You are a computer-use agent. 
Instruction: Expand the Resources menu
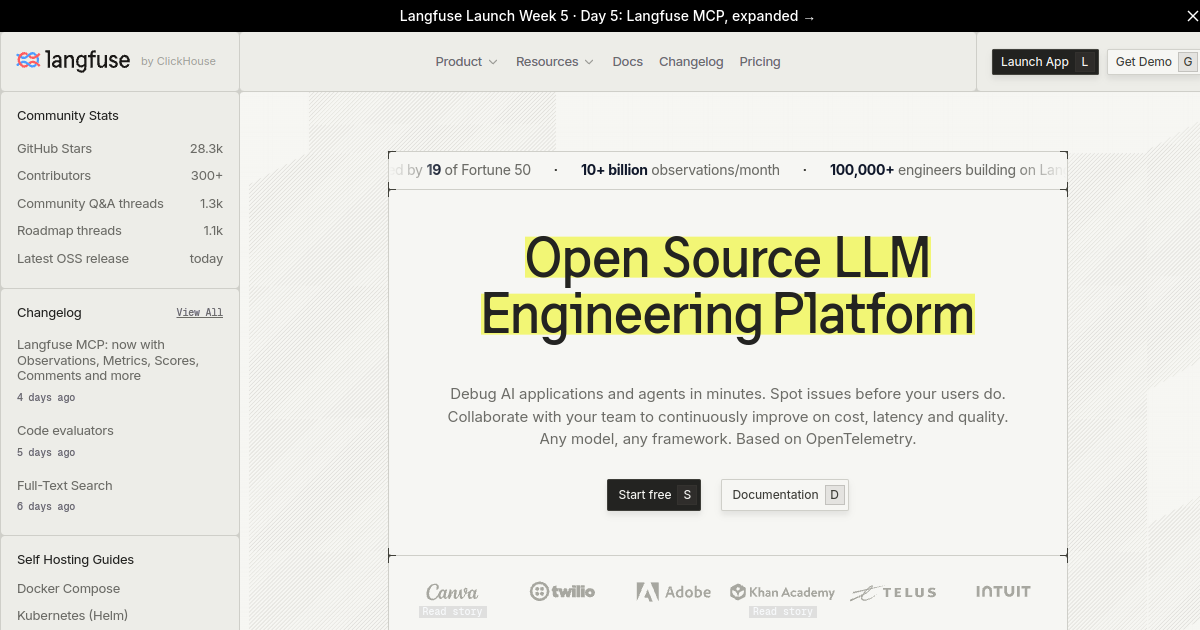click(555, 62)
